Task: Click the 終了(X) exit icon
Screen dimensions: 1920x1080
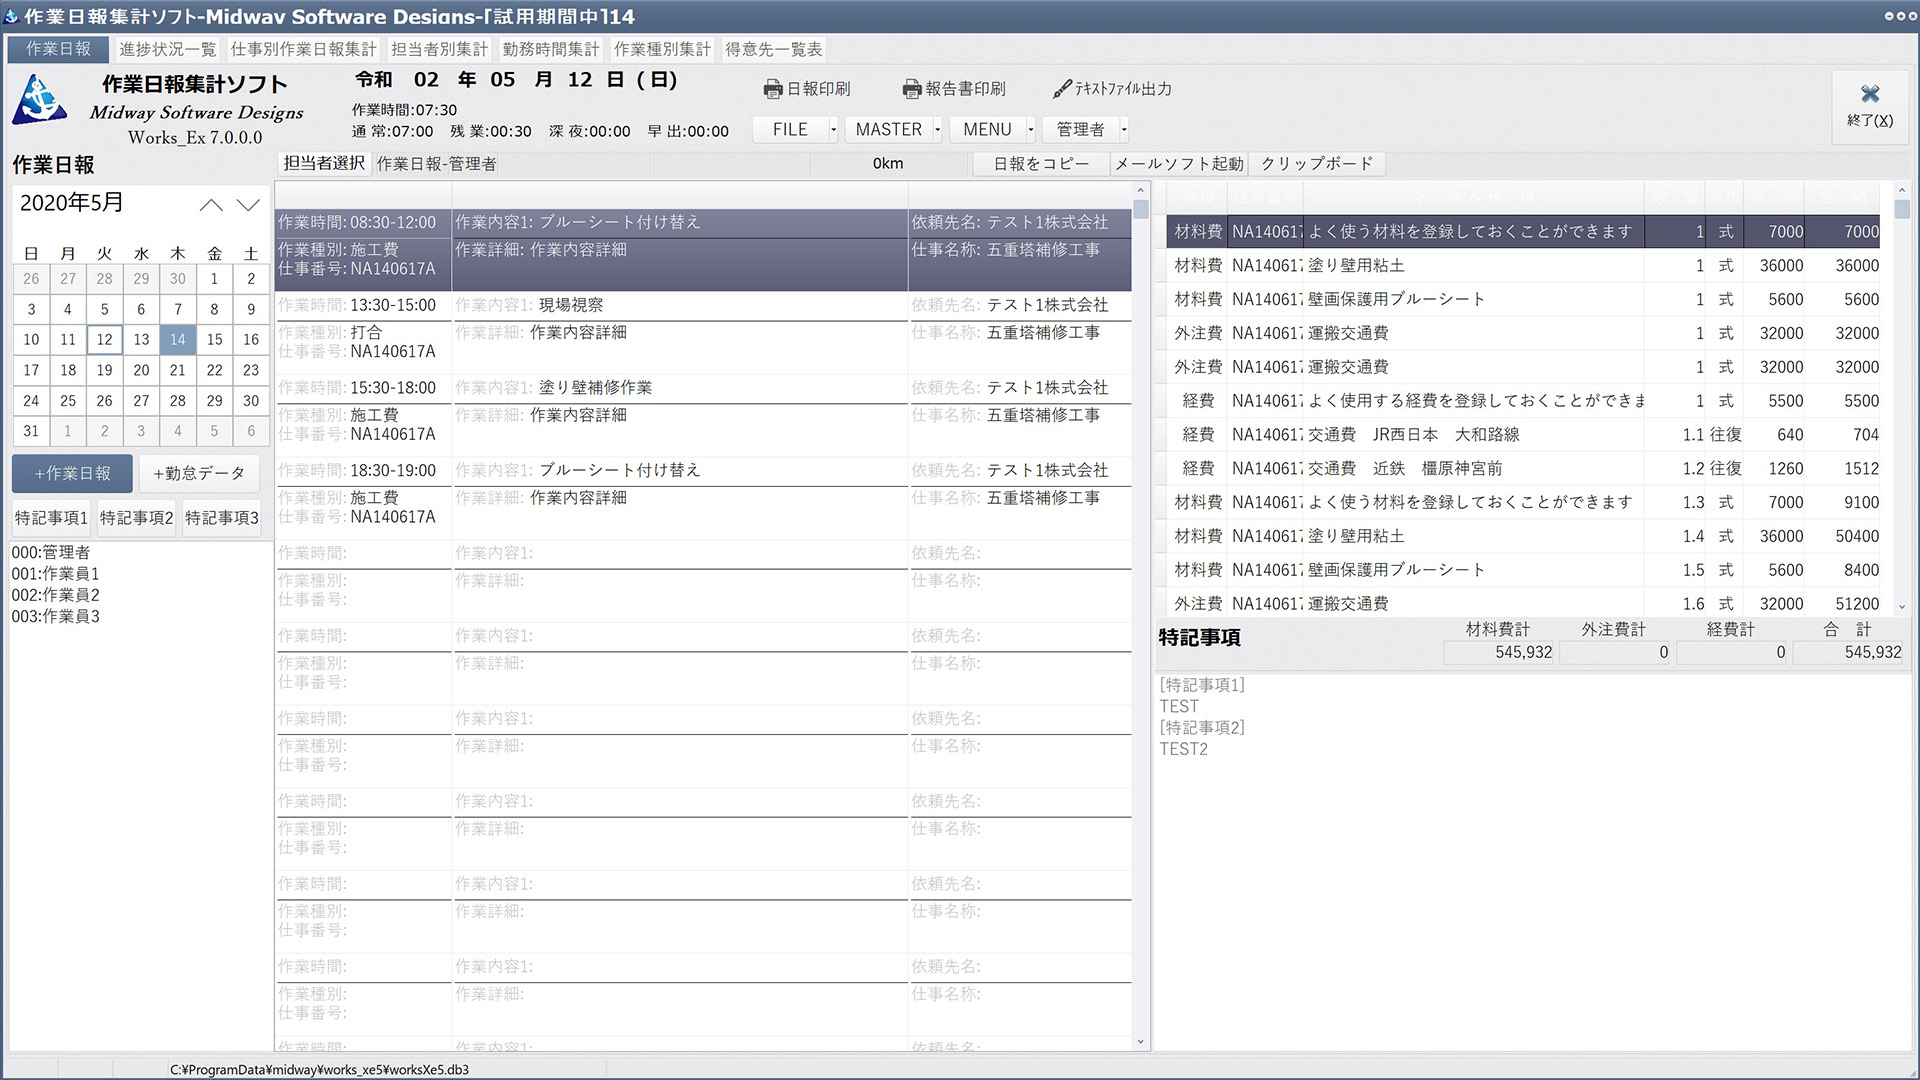Action: (x=1869, y=94)
